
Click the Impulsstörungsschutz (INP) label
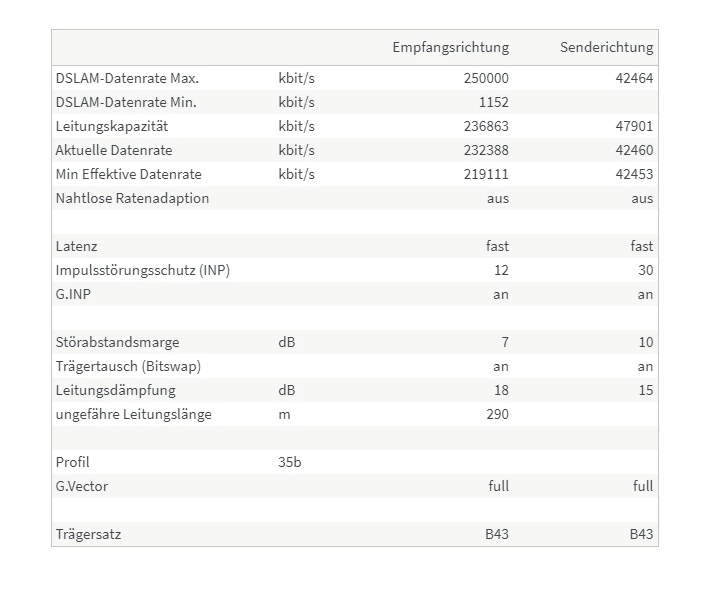click(143, 270)
